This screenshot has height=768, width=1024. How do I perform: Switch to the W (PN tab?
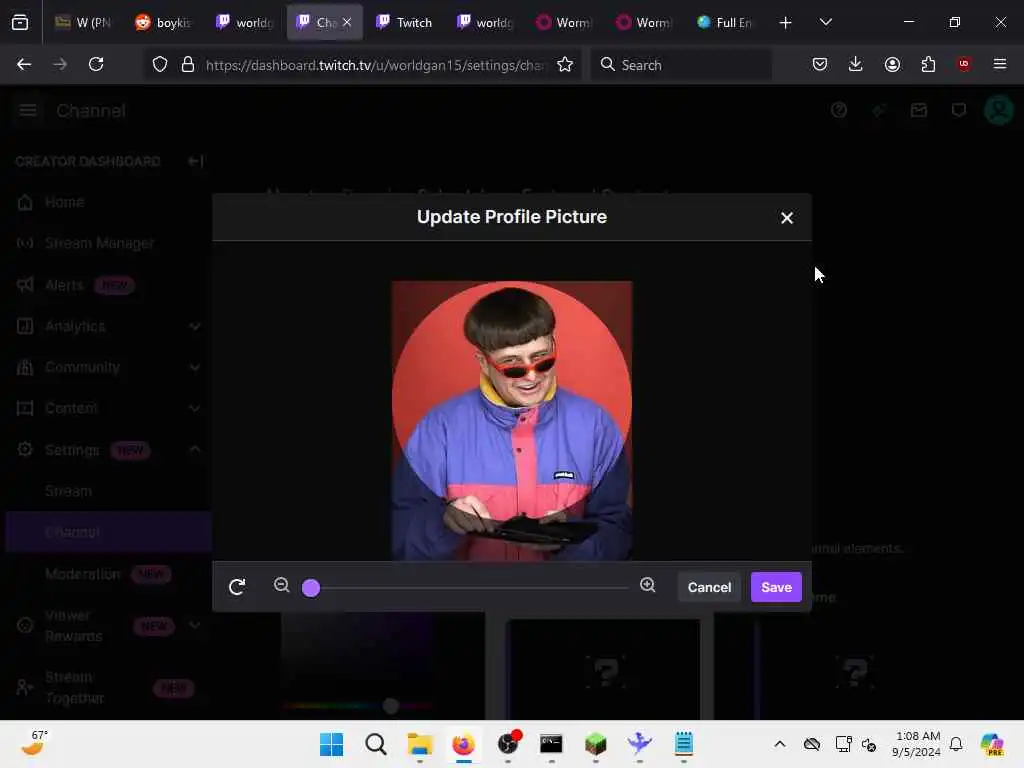(84, 22)
